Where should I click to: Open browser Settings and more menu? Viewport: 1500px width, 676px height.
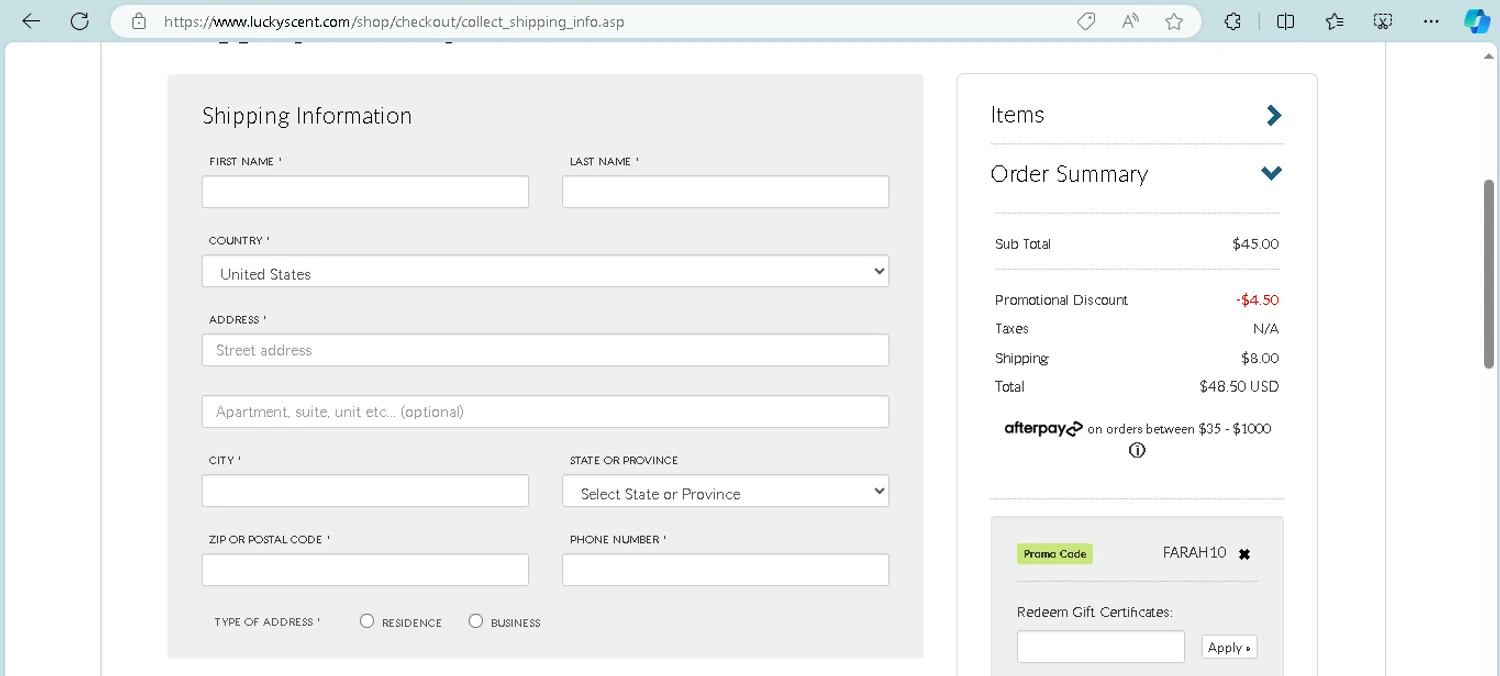(1431, 21)
